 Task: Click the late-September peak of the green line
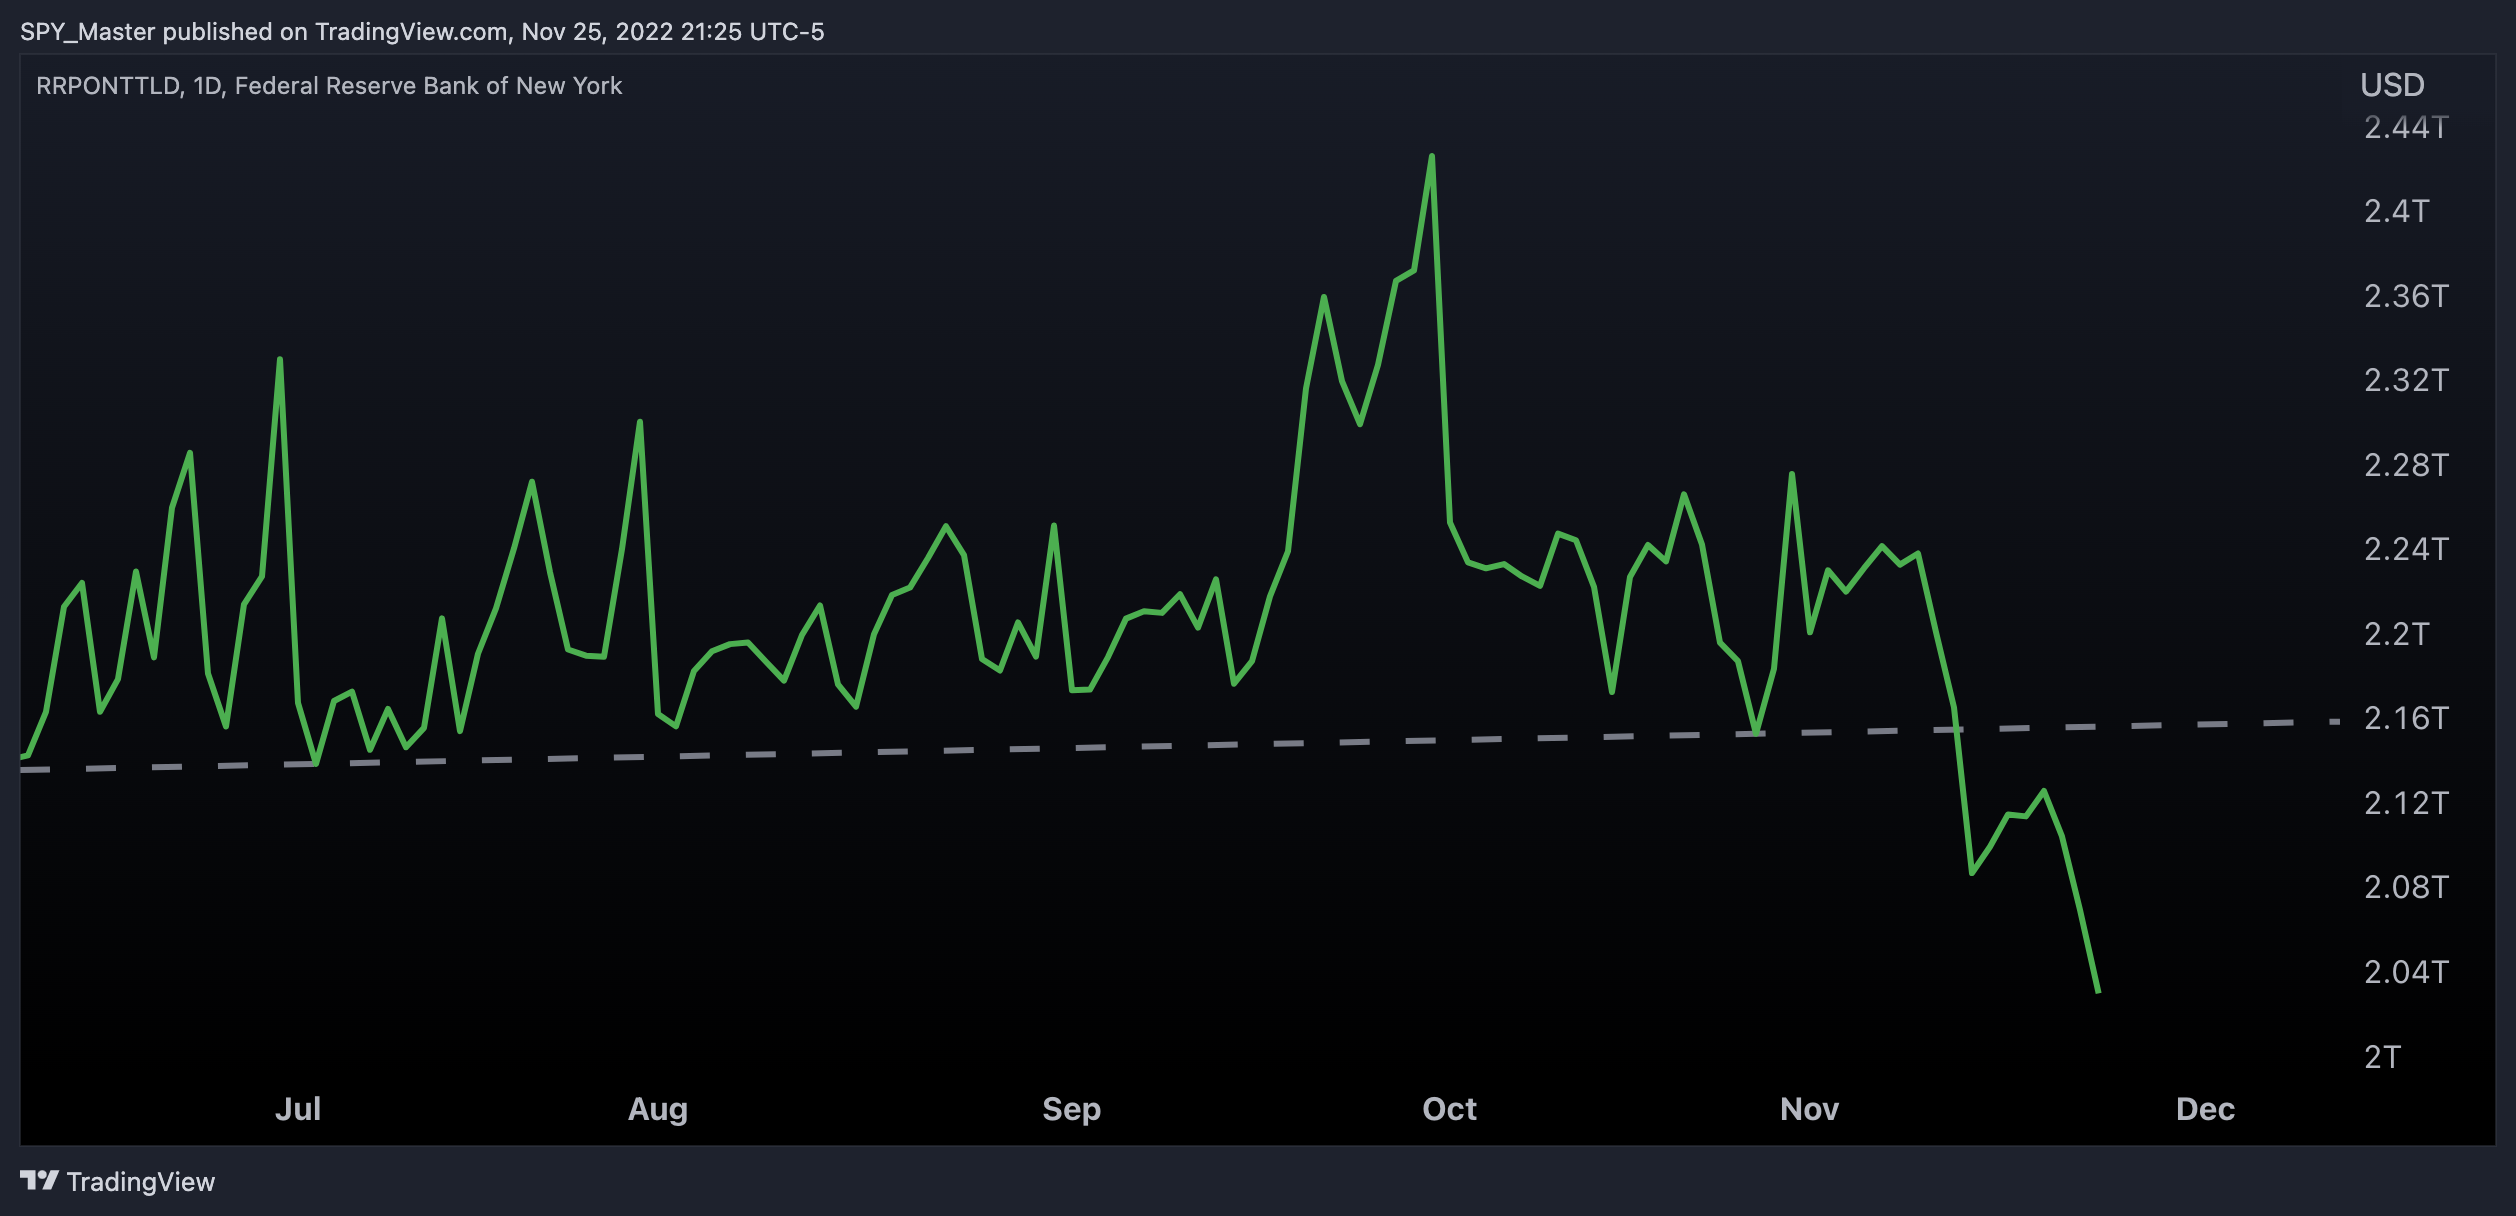point(1432,157)
